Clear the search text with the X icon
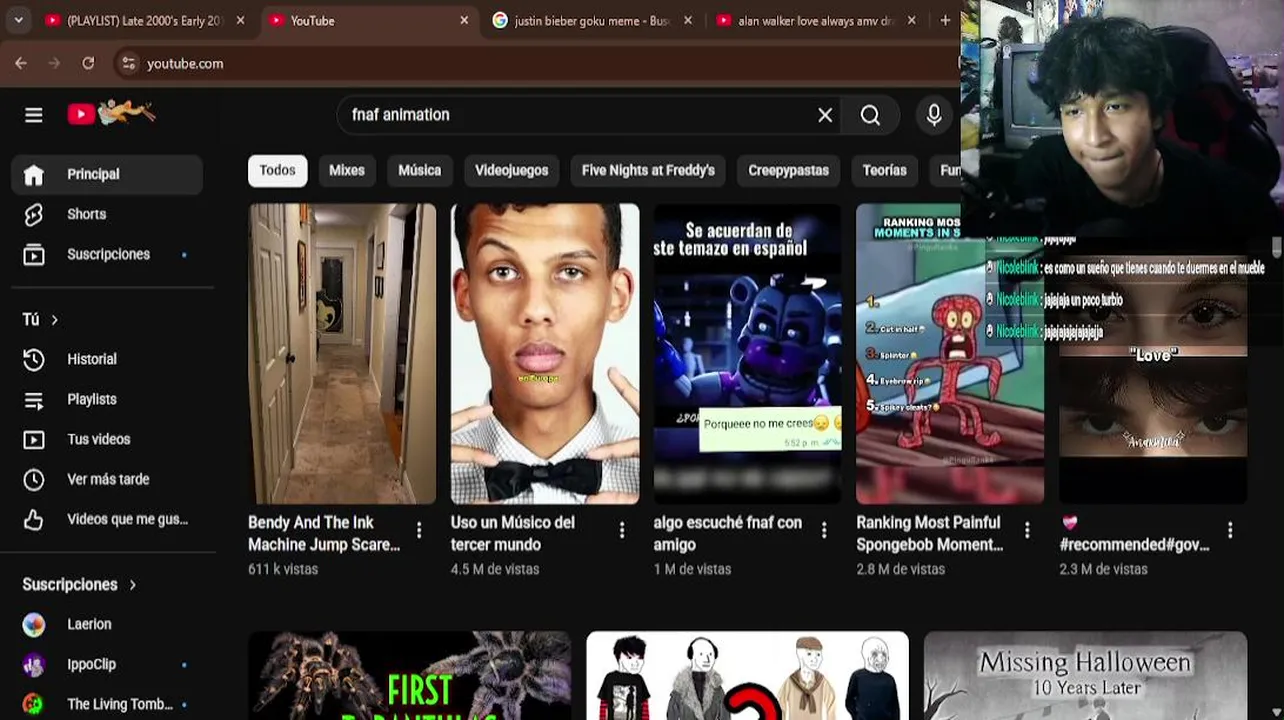 tap(825, 115)
